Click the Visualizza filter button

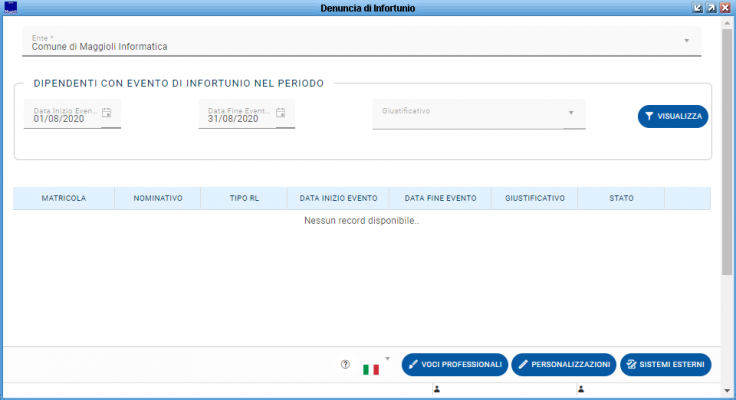pos(673,116)
